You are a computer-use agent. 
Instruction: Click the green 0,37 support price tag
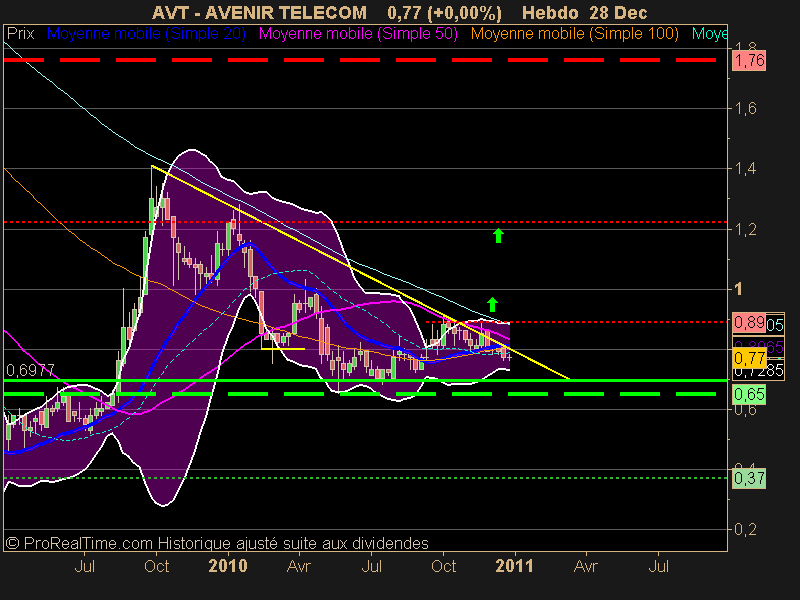click(x=749, y=479)
